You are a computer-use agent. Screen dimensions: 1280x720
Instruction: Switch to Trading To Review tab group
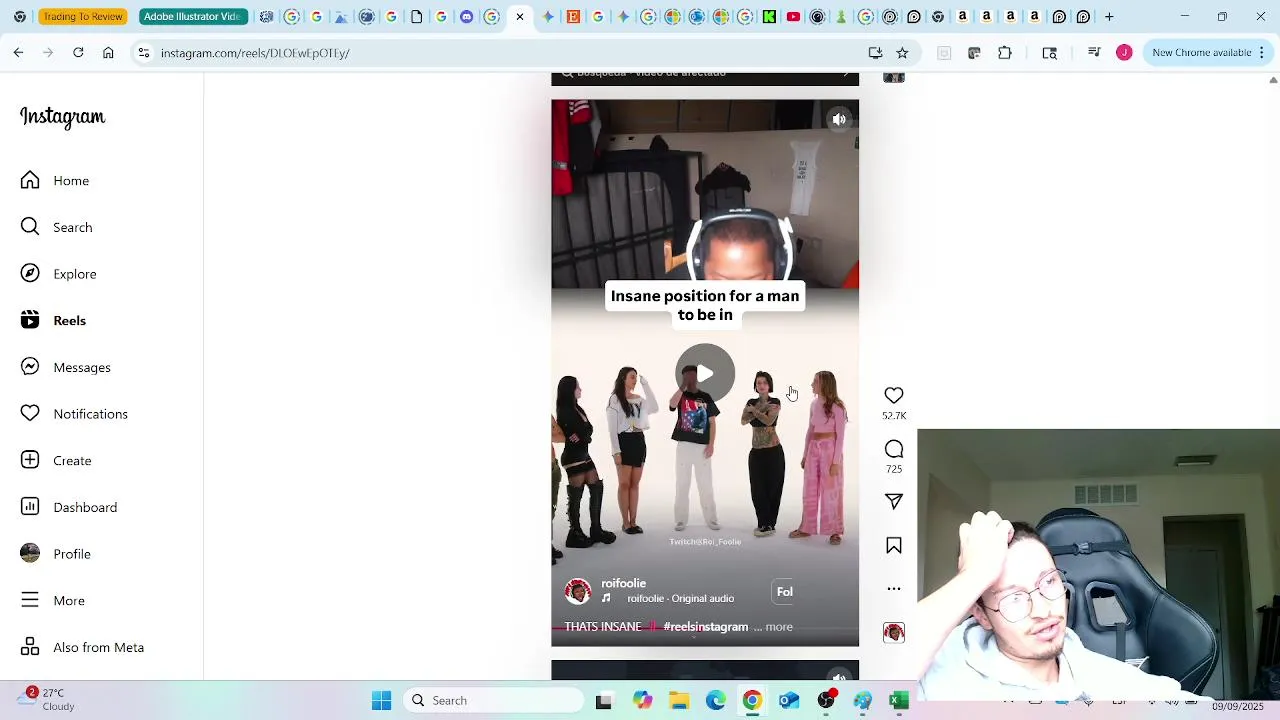point(83,17)
